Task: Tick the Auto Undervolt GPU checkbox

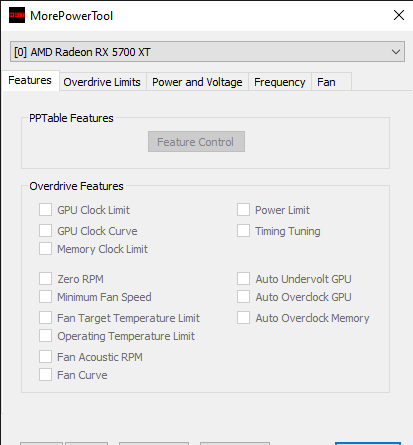Action: coord(243,279)
